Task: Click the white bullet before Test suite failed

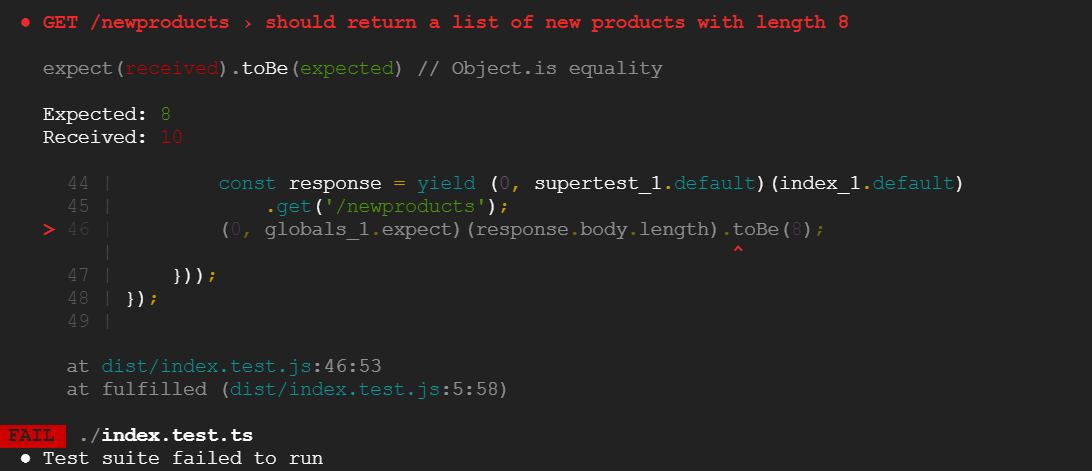Action: (26, 458)
